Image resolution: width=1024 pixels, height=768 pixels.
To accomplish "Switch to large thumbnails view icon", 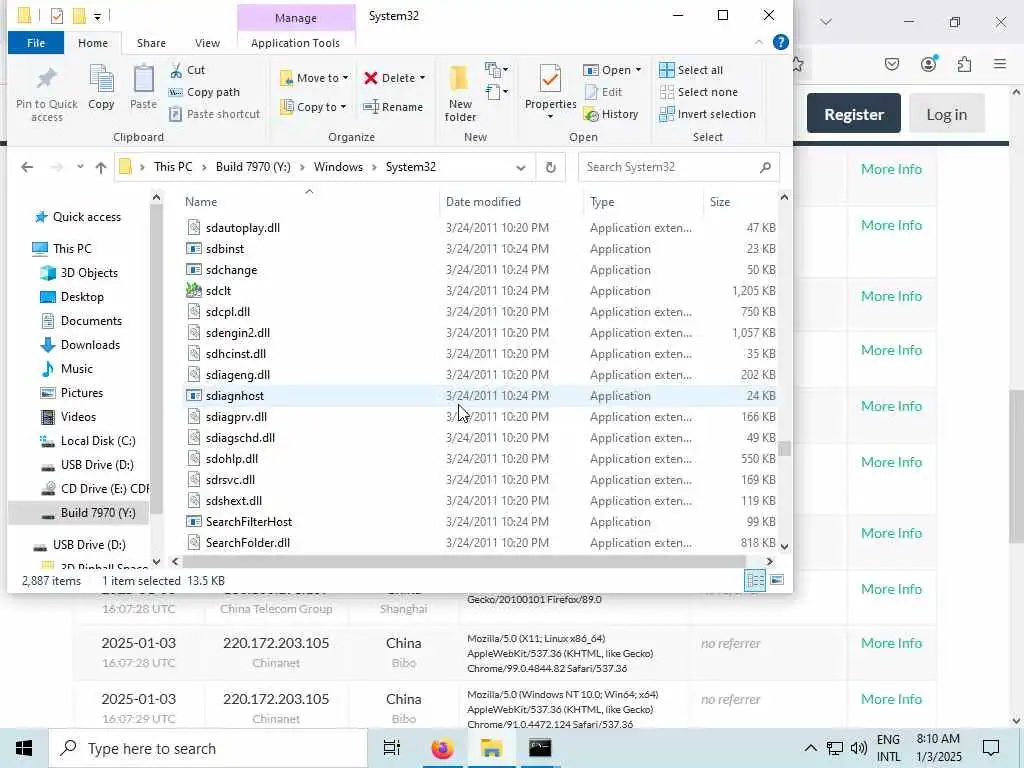I will point(776,580).
